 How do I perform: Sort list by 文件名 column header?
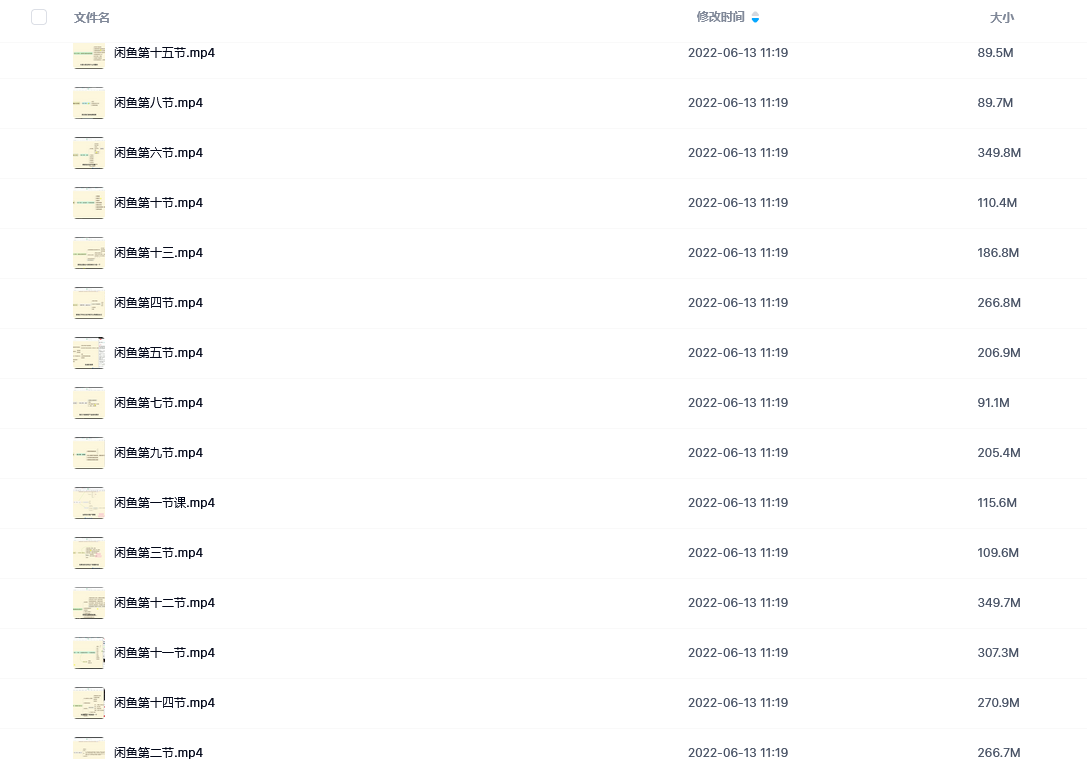click(92, 17)
